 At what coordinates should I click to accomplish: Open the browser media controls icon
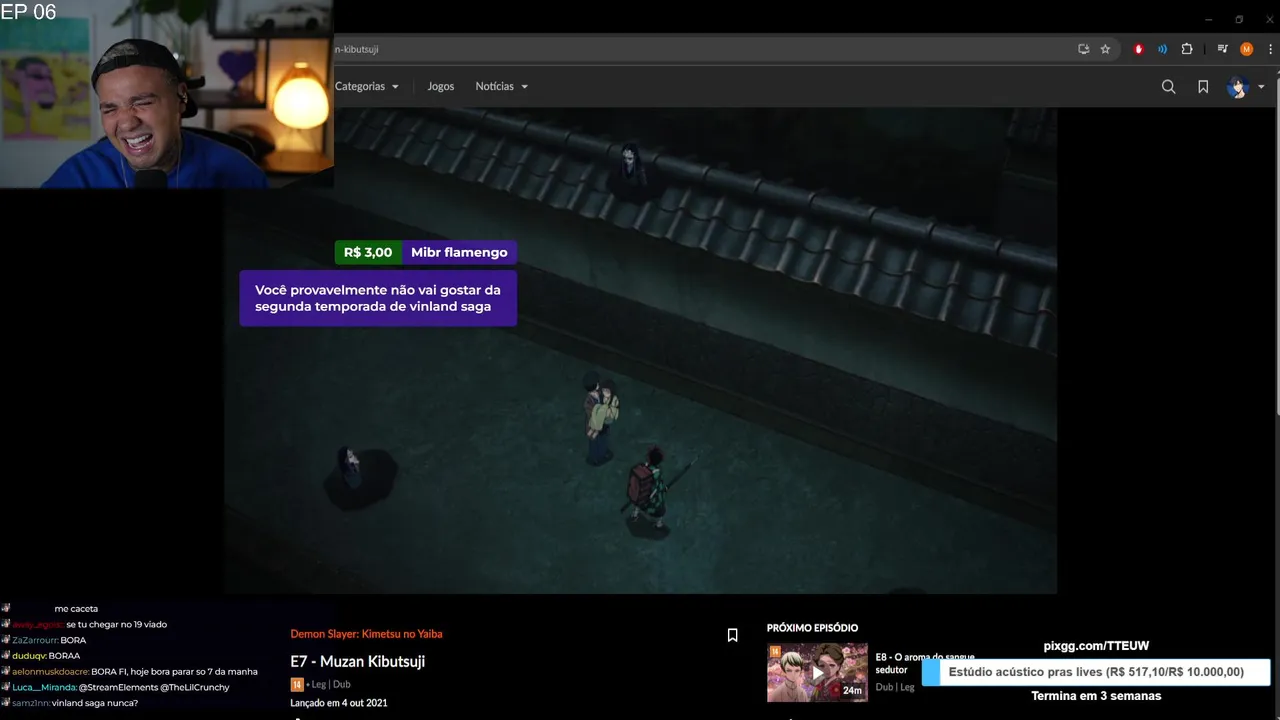coord(1222,49)
